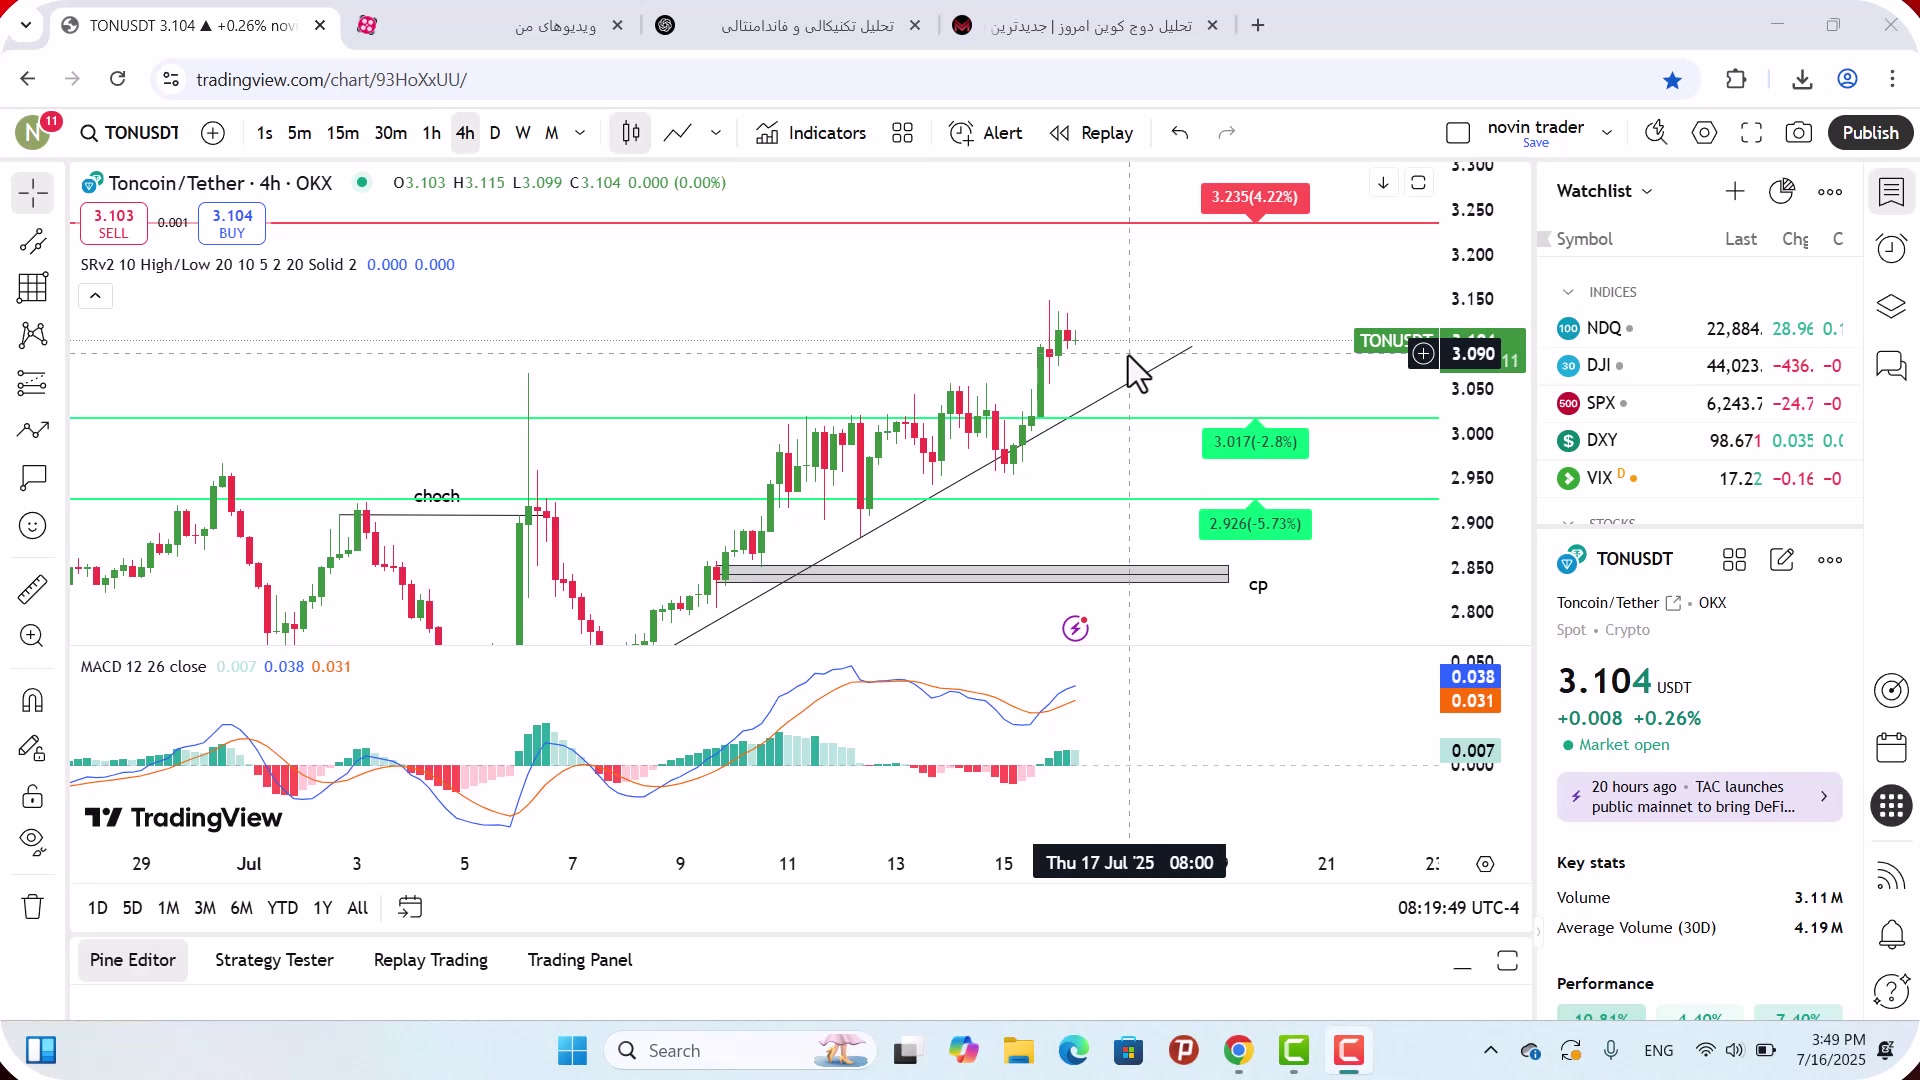This screenshot has width=1920, height=1080.
Task: Toggle stay in drawing mode
Action: [33, 748]
